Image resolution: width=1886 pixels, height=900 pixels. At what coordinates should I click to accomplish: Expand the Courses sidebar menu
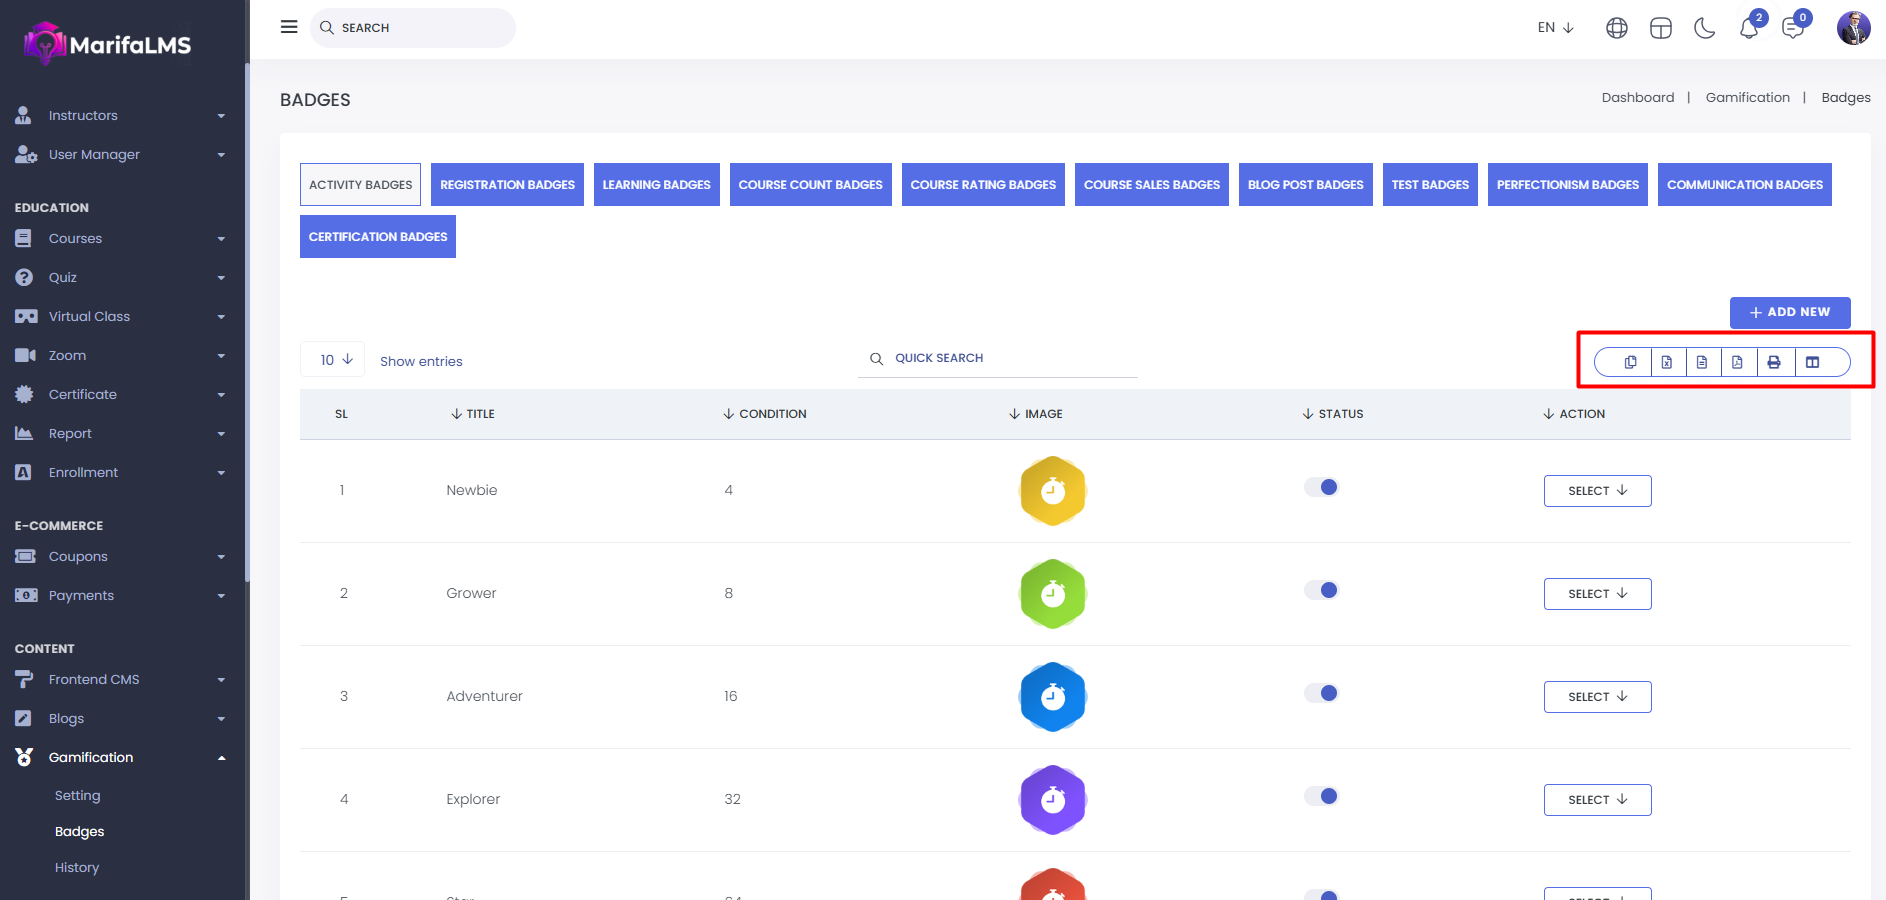(120, 239)
